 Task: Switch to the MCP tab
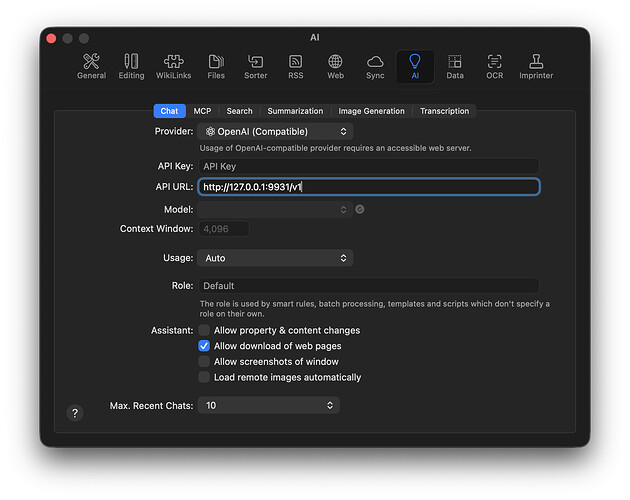[x=202, y=111]
